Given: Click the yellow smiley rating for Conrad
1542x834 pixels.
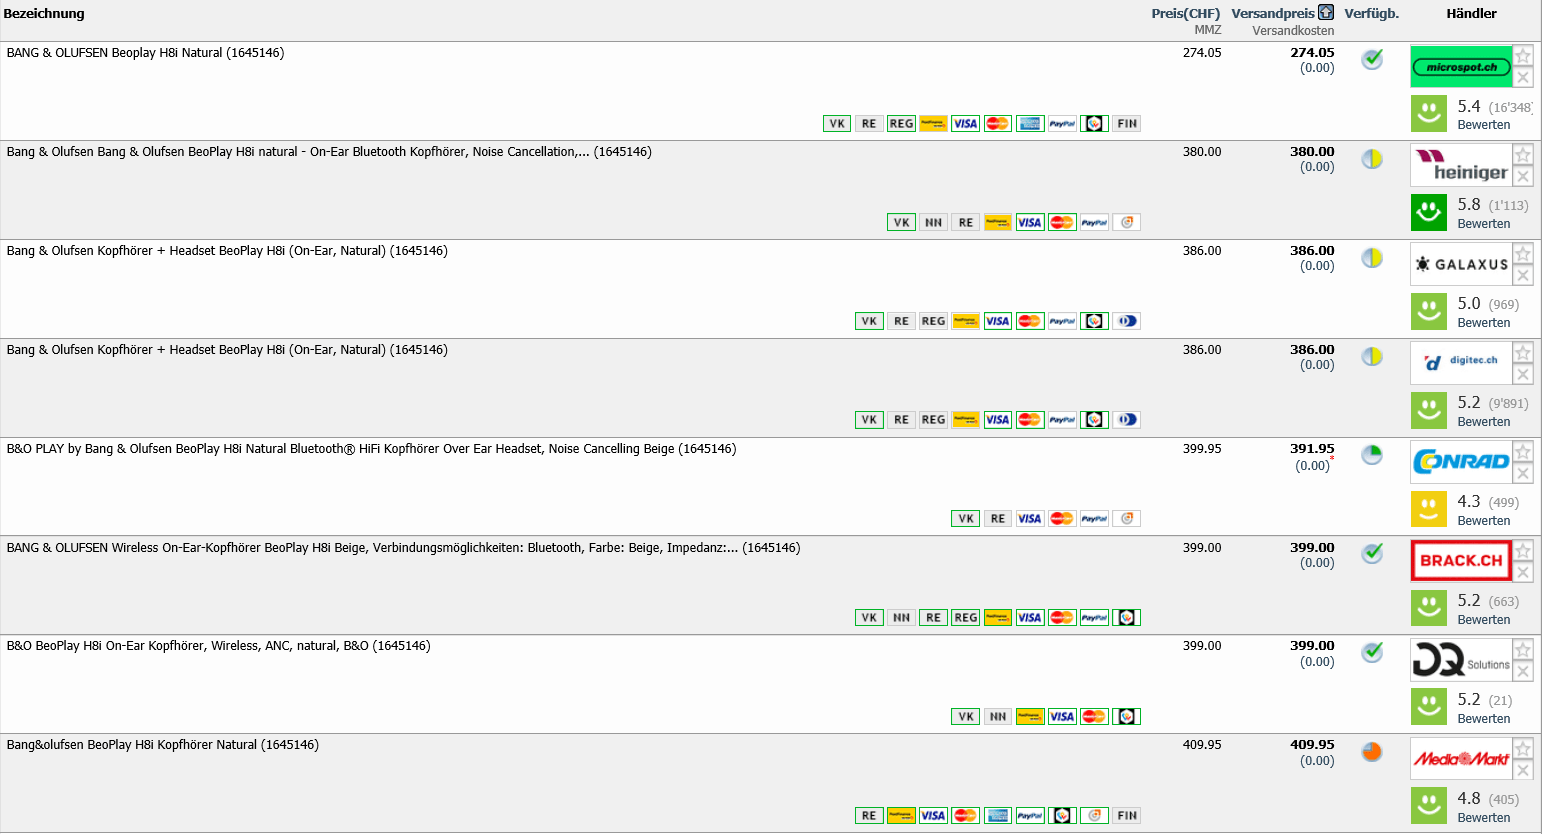Looking at the screenshot, I should 1428,509.
